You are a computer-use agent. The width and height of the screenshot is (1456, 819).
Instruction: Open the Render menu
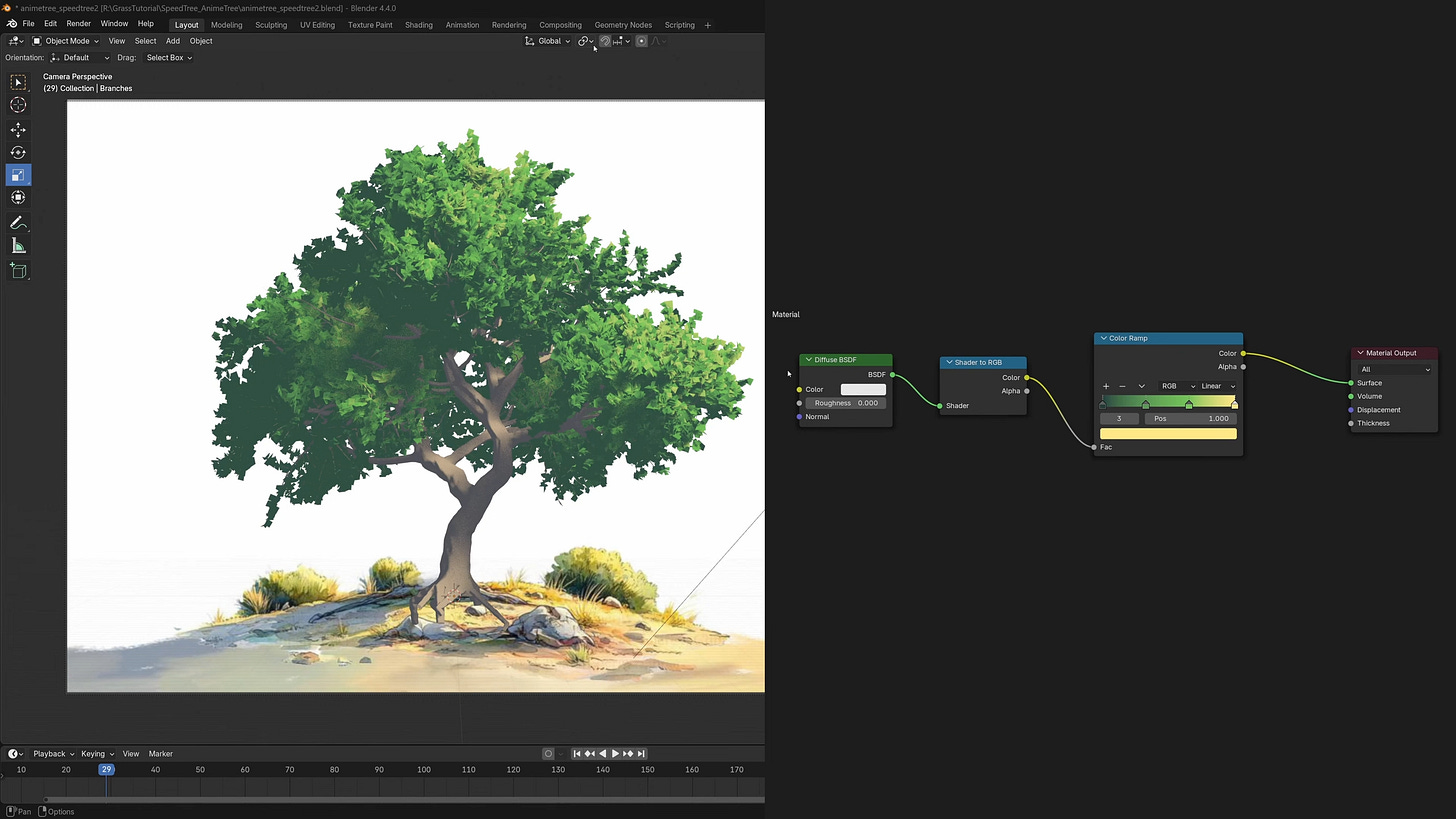pos(78,23)
